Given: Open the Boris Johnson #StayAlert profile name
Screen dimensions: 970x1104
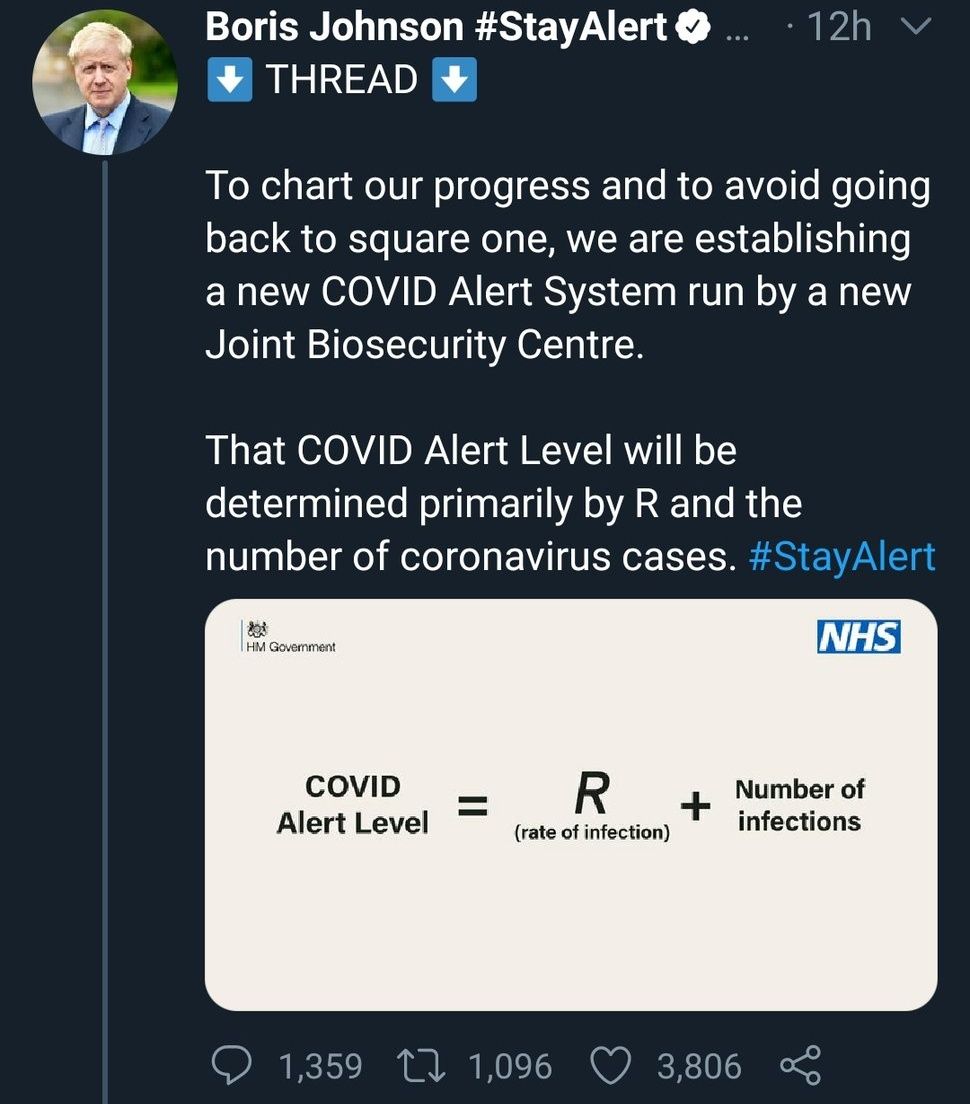Looking at the screenshot, I should click(436, 28).
